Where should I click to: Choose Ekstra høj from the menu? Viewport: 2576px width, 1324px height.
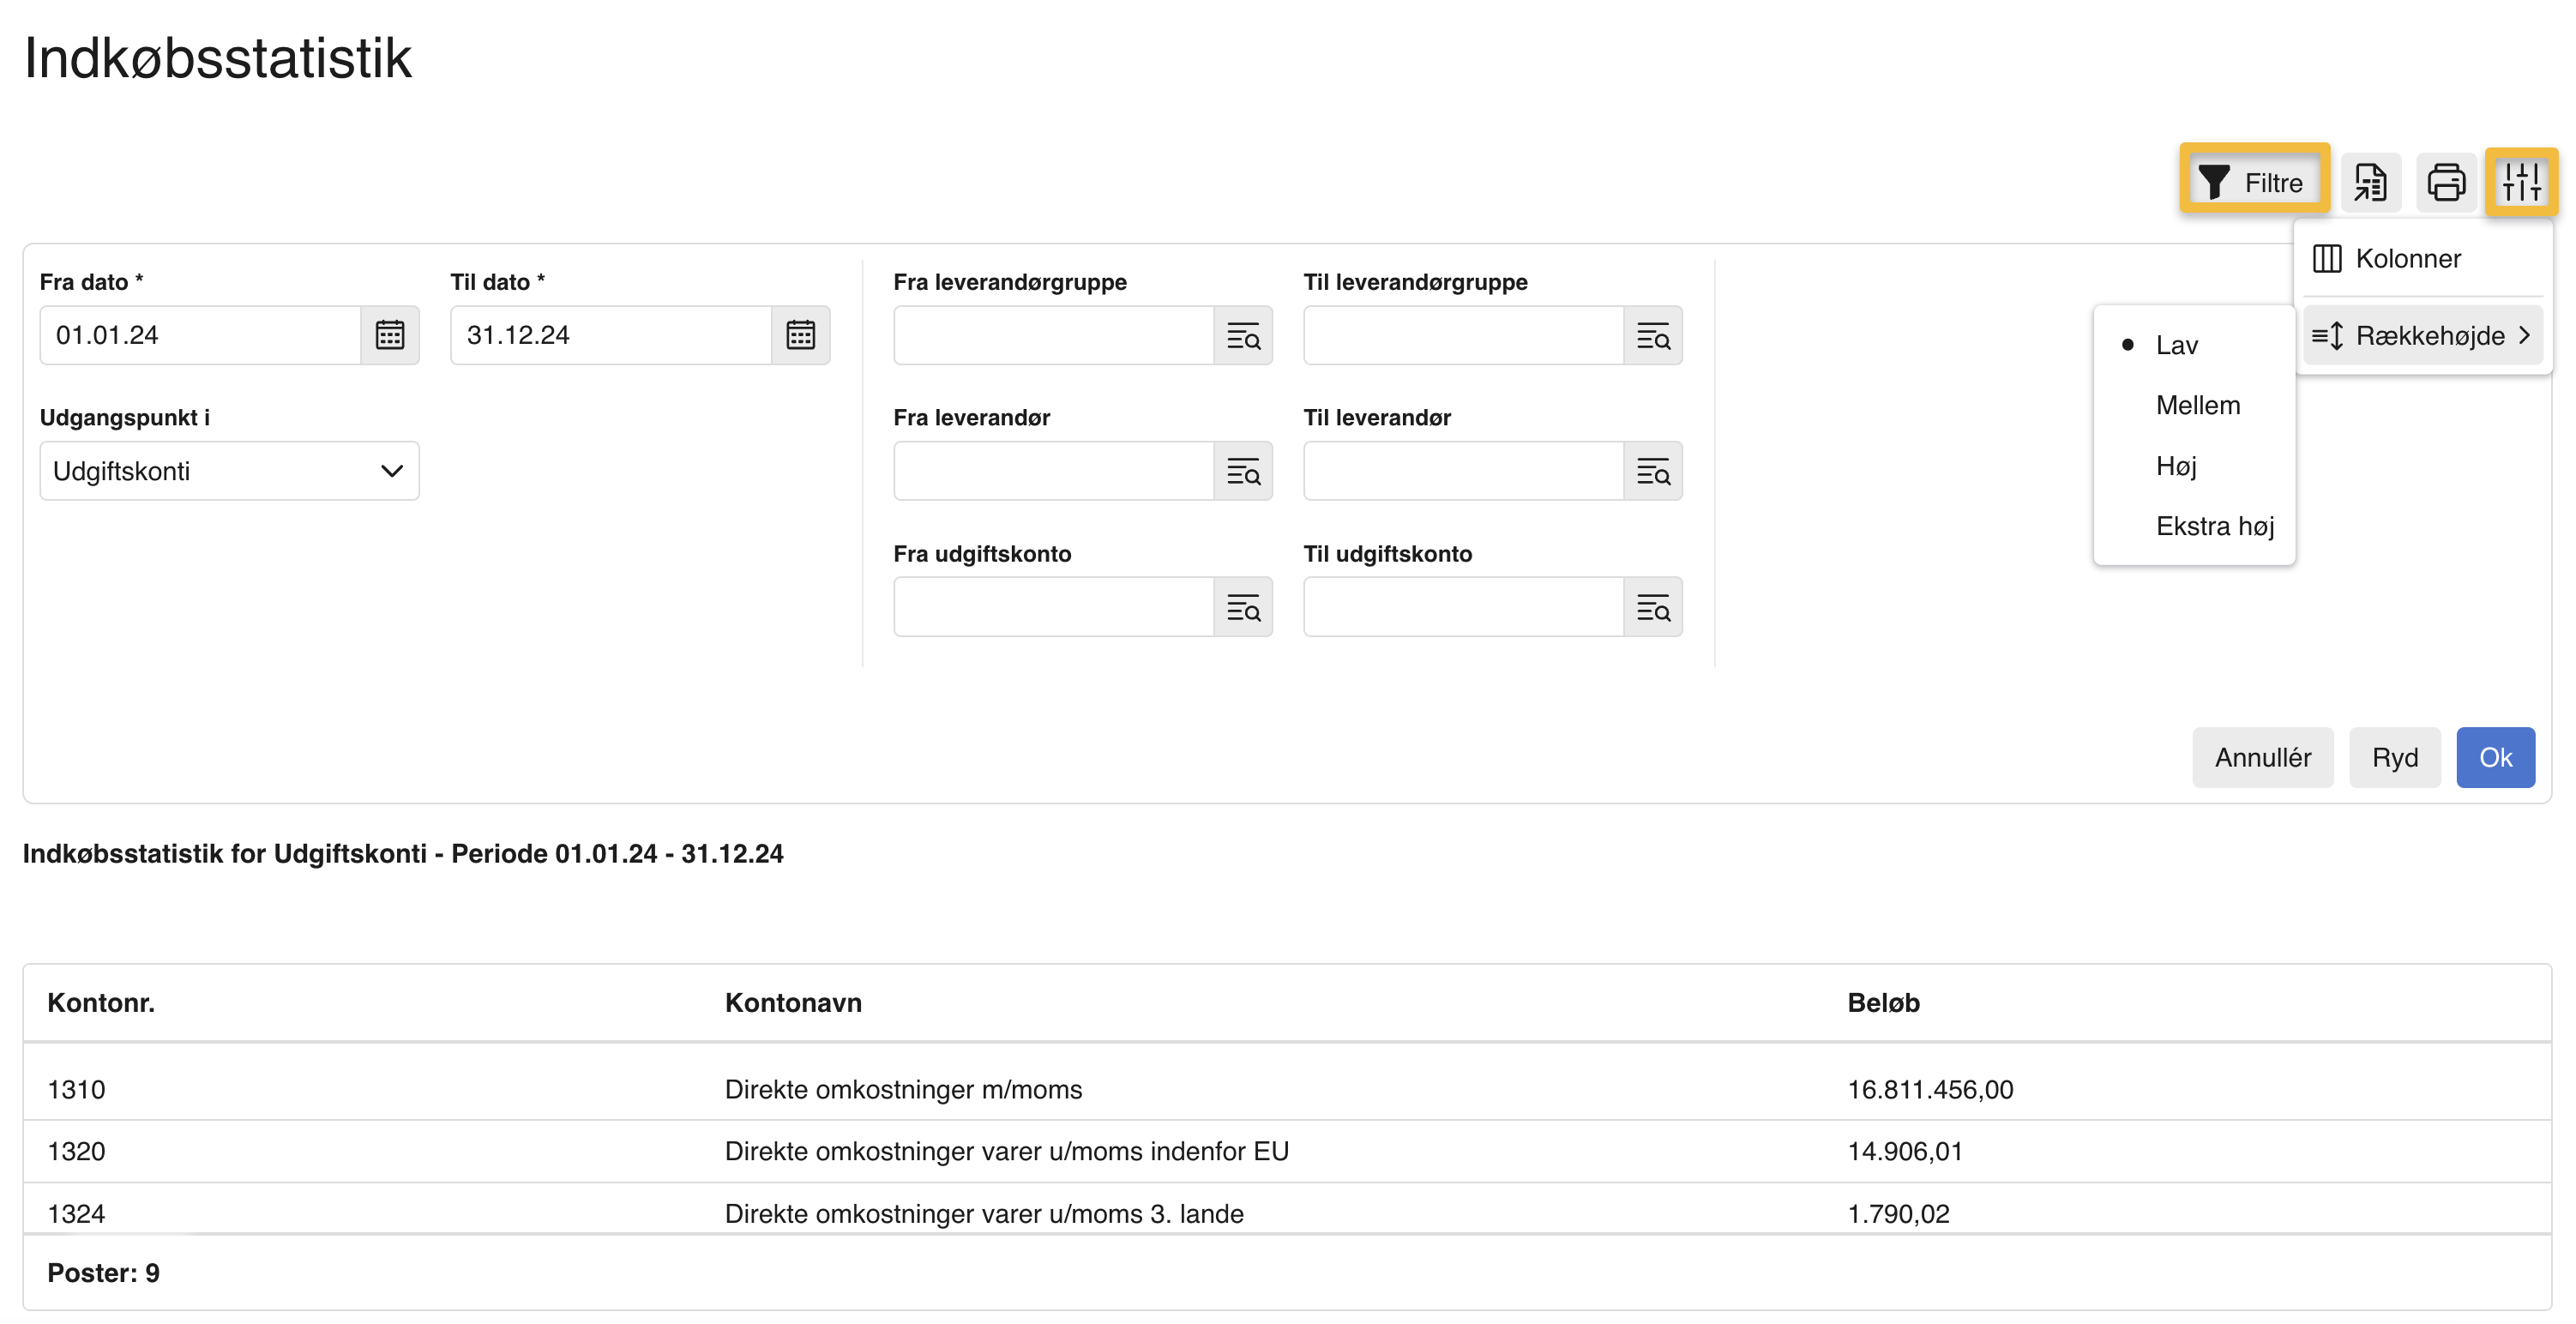point(2216,526)
